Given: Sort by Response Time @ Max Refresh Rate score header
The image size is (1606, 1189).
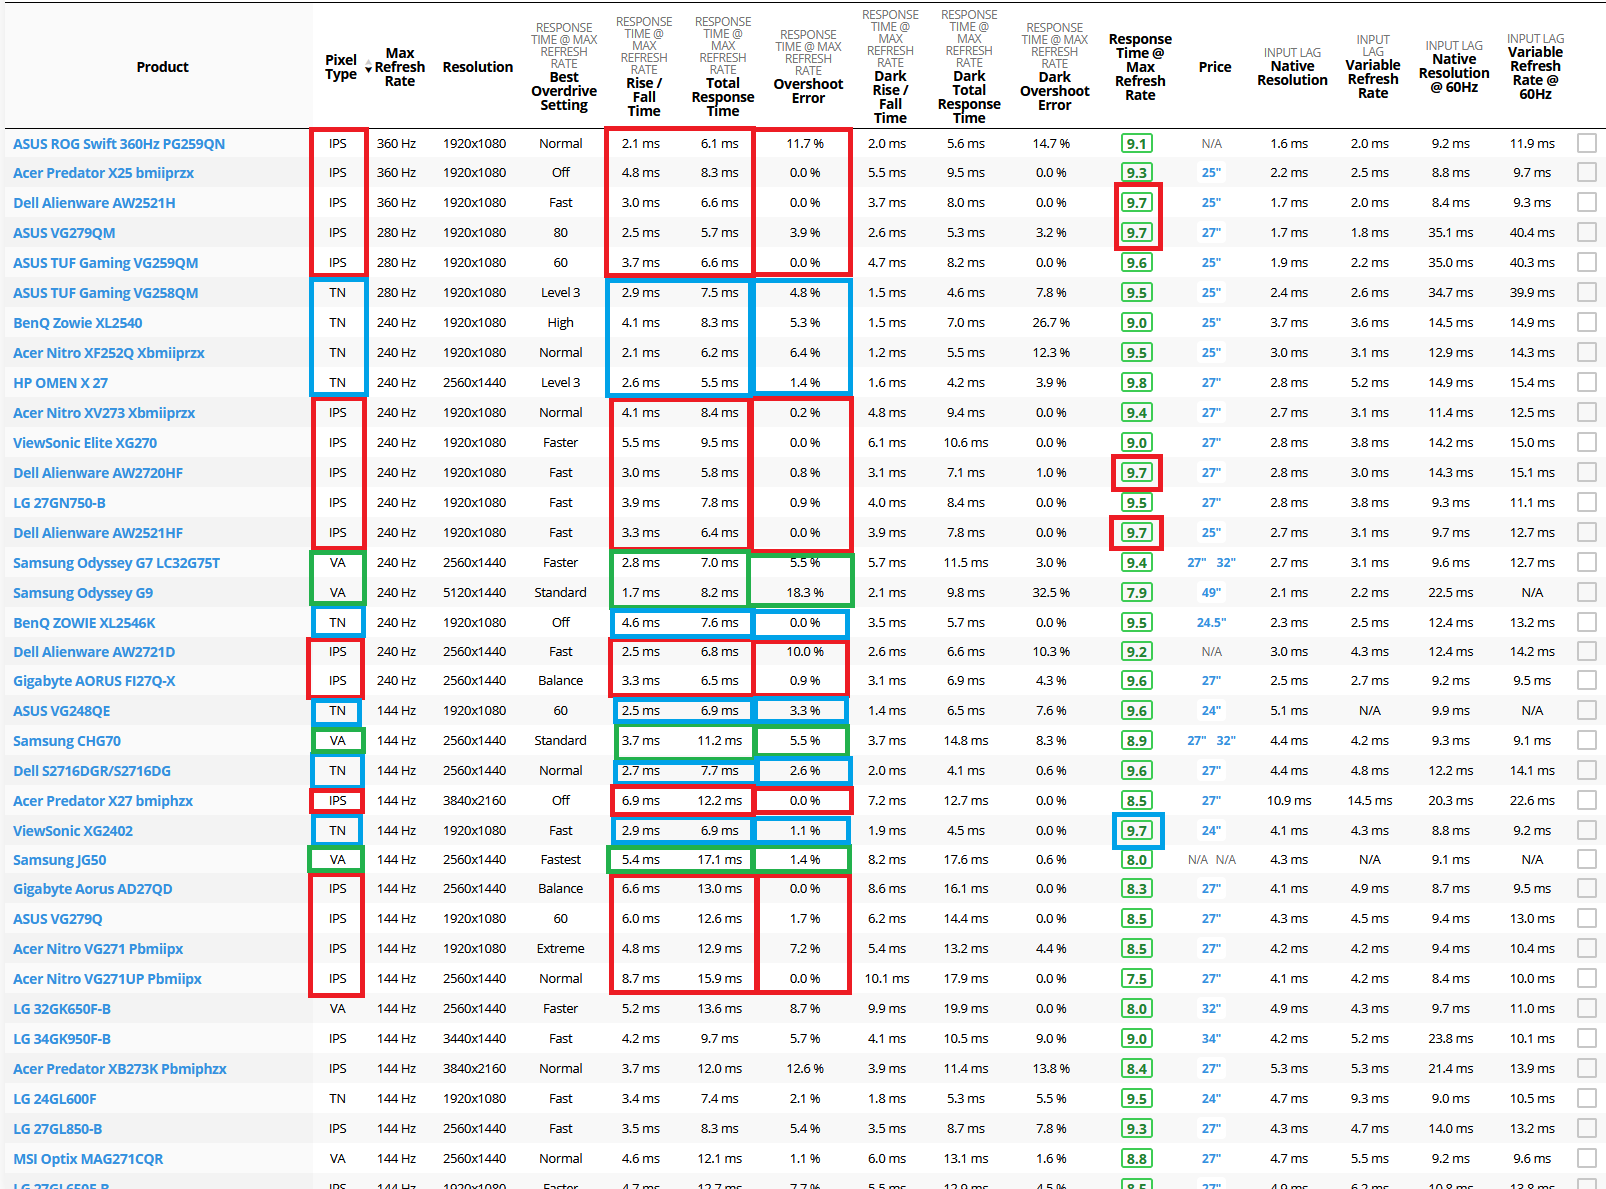Looking at the screenshot, I should point(1140,67).
